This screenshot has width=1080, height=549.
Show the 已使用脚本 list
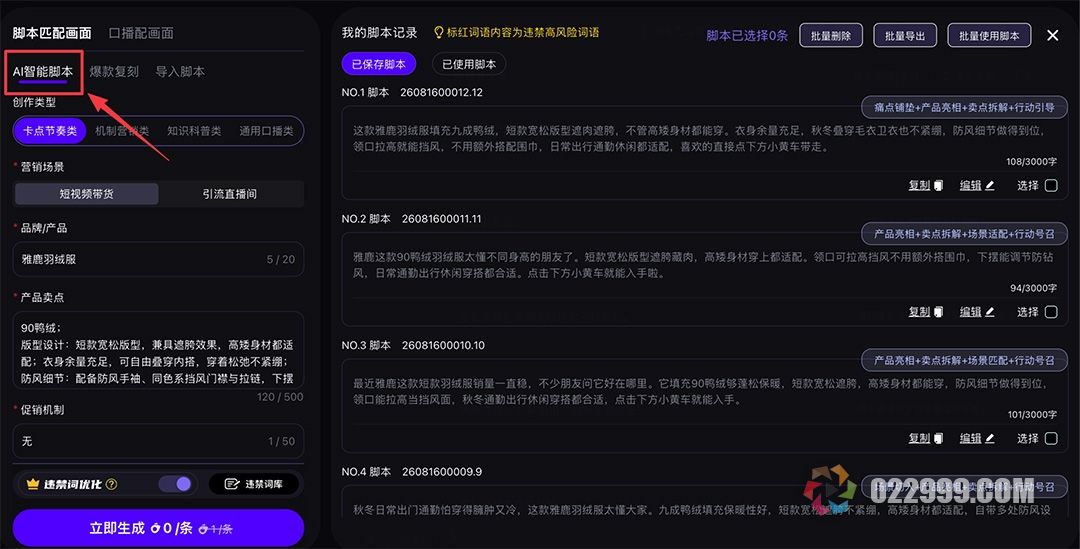469,64
